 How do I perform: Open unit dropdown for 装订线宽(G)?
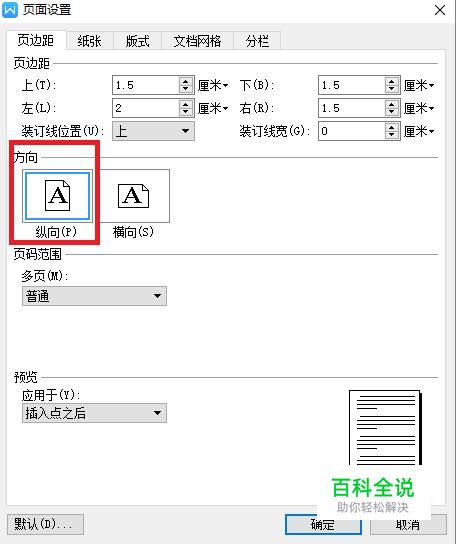tap(419, 131)
